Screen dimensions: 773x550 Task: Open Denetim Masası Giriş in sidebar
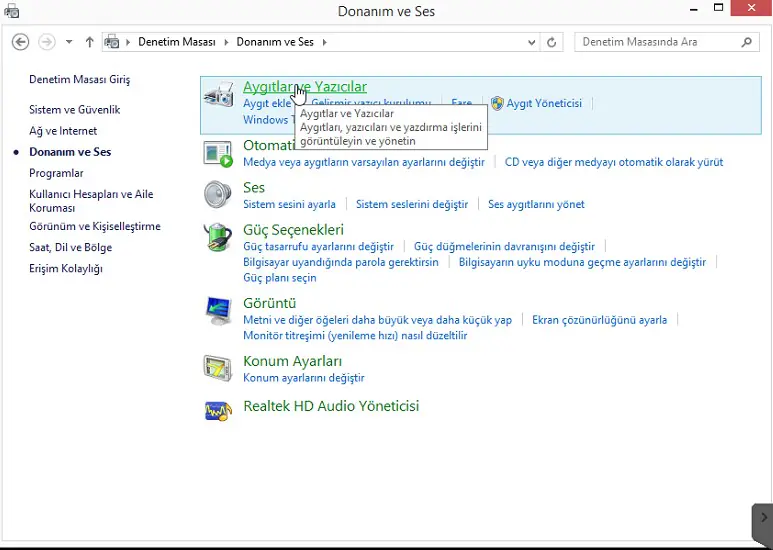tap(79, 79)
